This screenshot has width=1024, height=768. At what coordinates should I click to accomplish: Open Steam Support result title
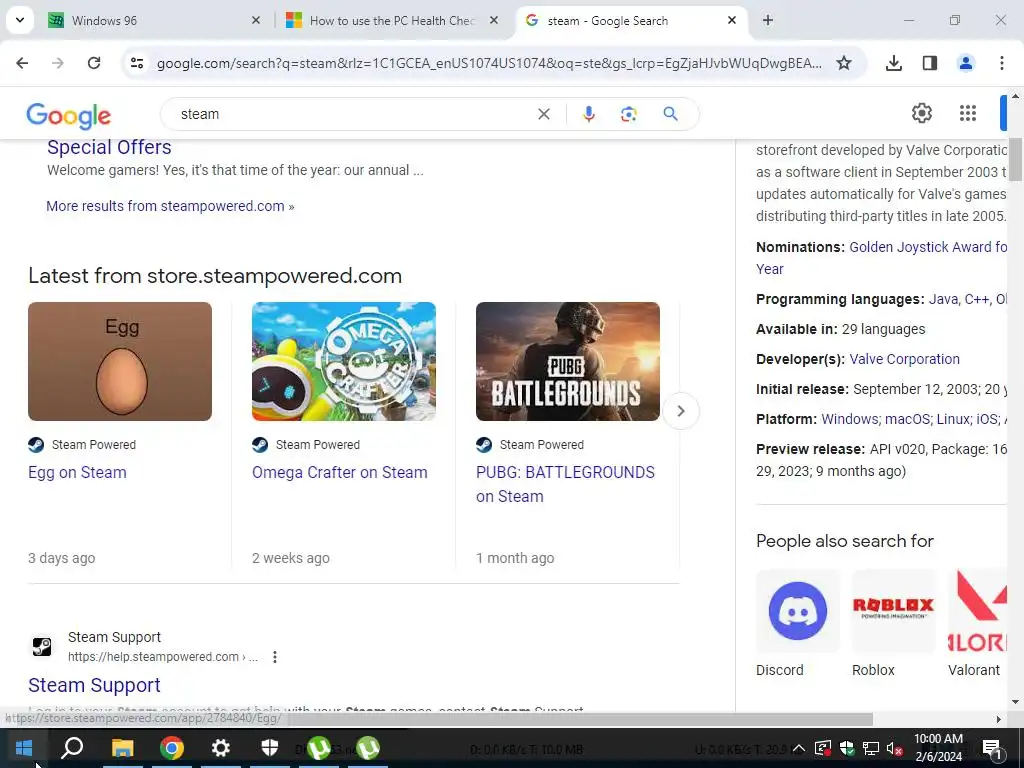[x=94, y=685]
